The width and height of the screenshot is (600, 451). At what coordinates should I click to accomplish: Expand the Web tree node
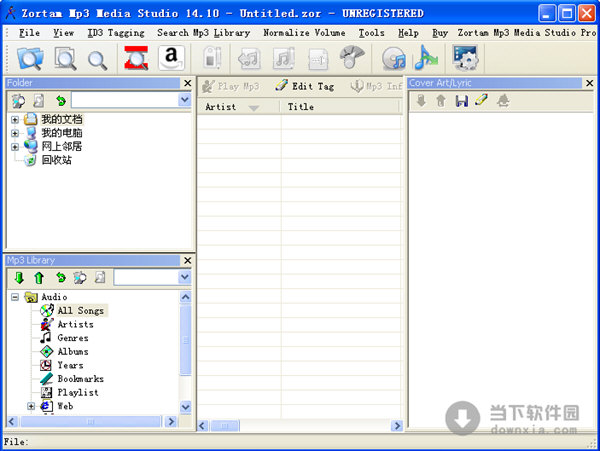tap(31, 406)
